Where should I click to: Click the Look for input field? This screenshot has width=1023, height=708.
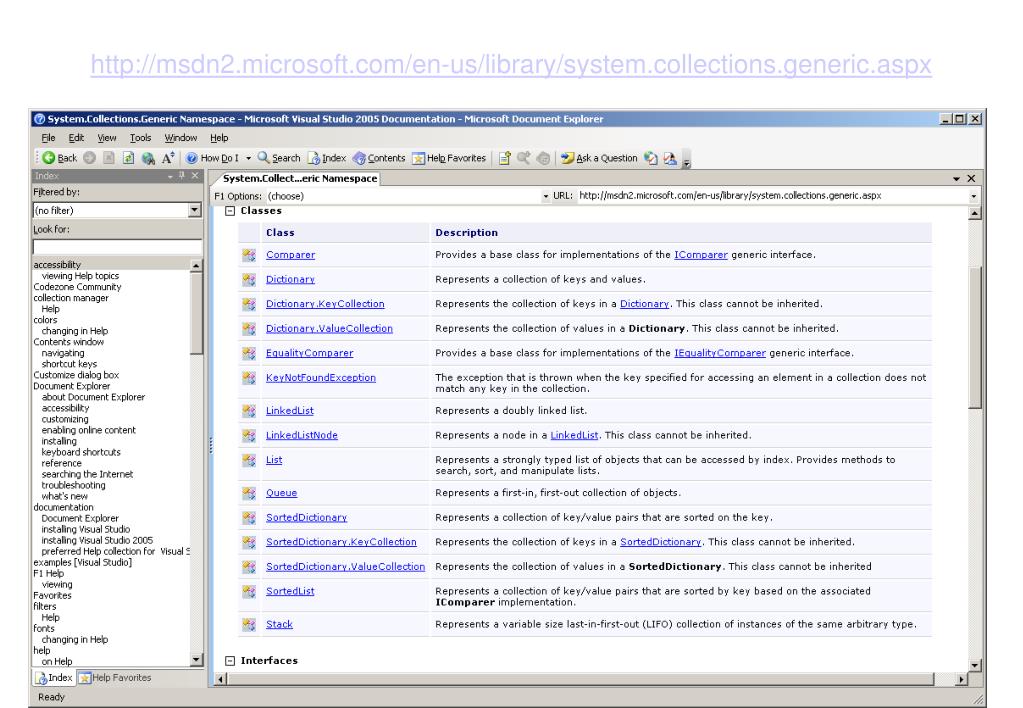tap(117, 247)
